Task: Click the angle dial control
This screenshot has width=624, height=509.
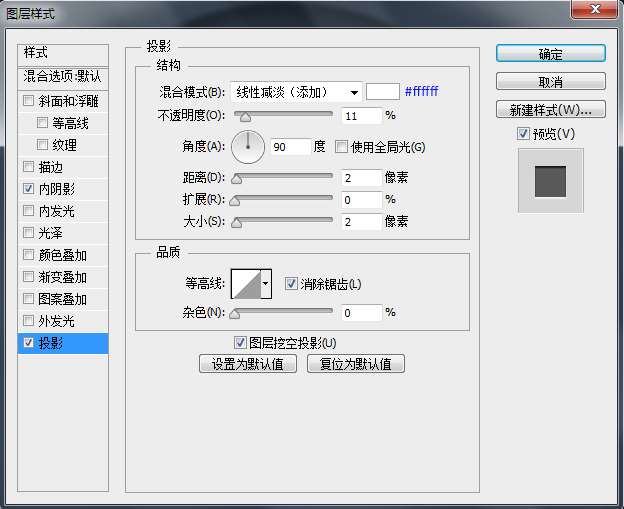Action: pos(248,147)
